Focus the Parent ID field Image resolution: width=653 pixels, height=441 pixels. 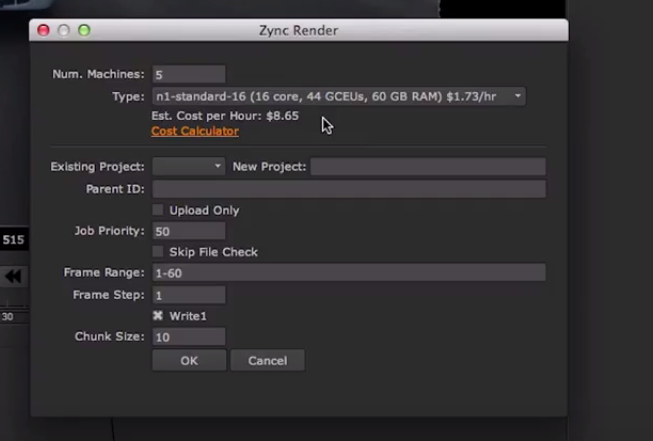pyautogui.click(x=349, y=189)
